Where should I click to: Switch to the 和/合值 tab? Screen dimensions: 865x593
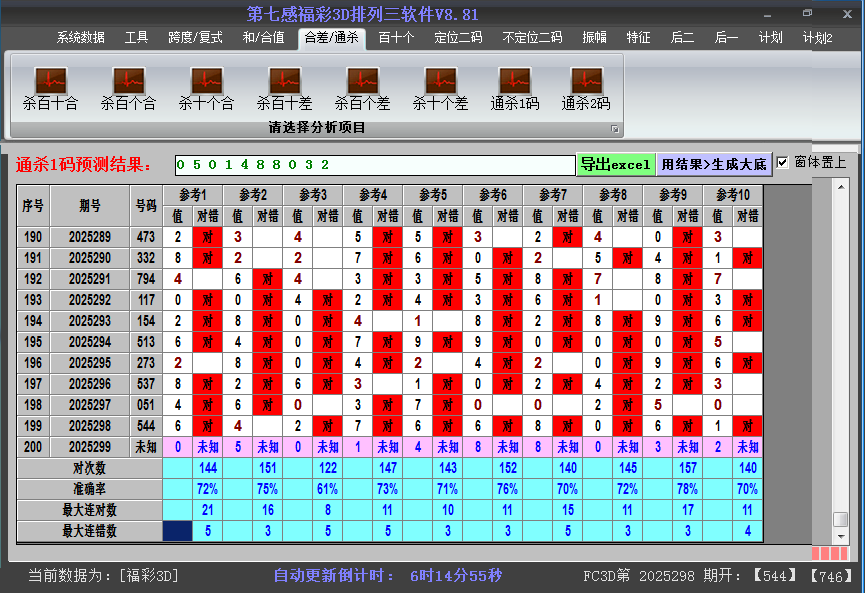click(263, 38)
